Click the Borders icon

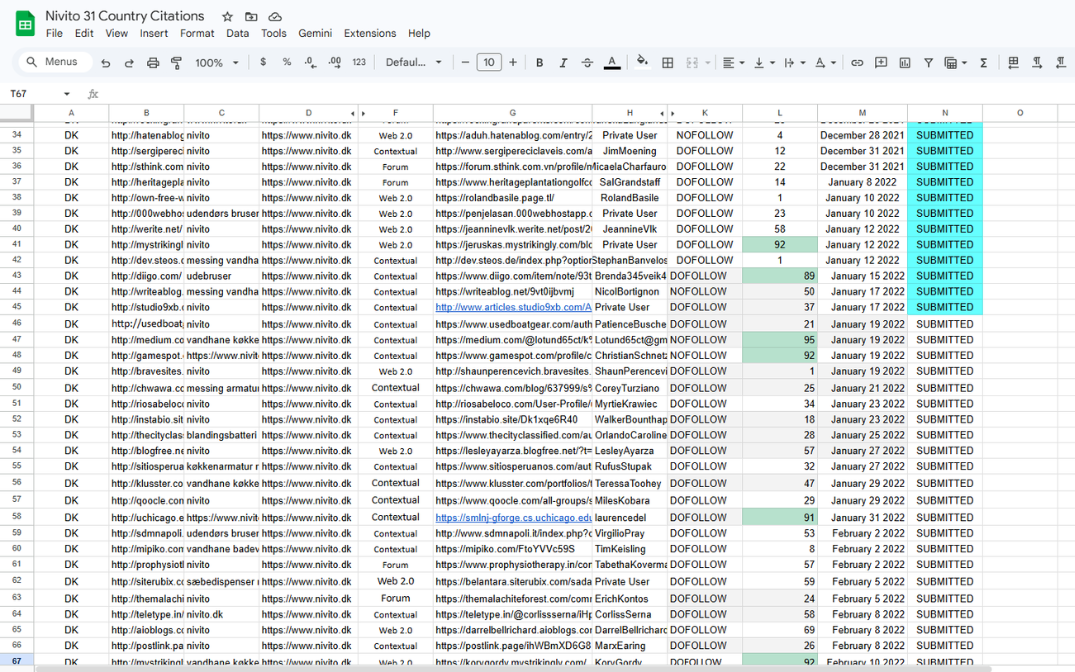coord(668,62)
